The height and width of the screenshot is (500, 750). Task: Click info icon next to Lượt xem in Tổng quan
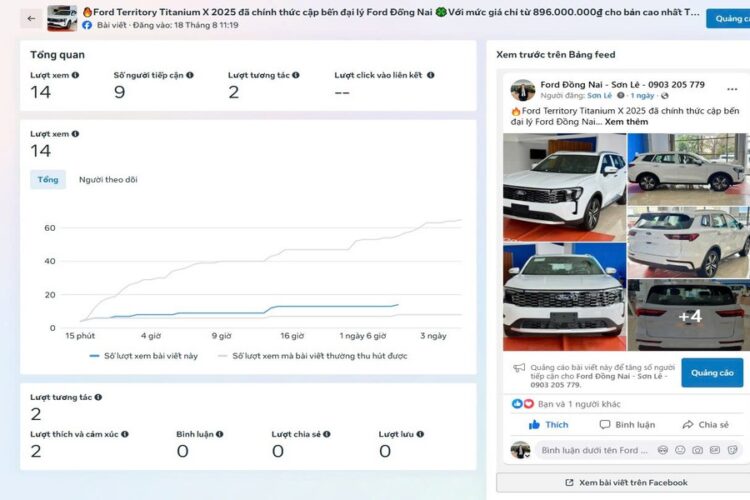(76, 75)
